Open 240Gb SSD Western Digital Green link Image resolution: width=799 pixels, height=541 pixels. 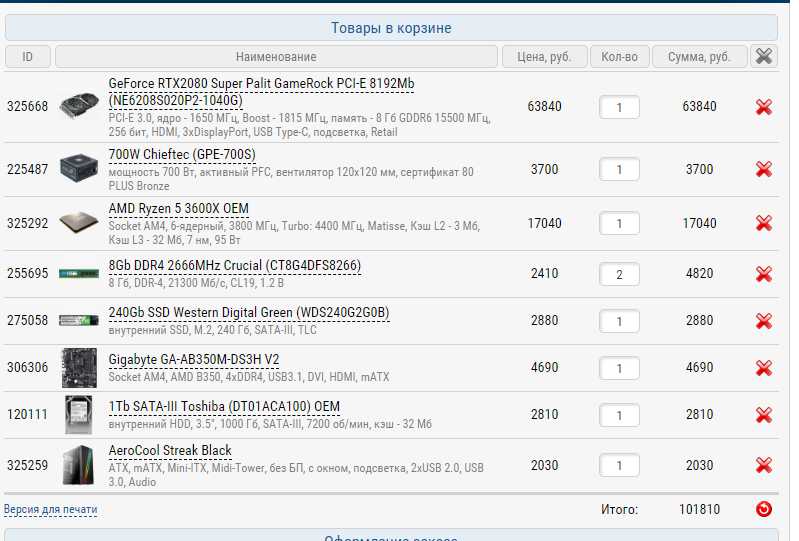[x=249, y=312]
